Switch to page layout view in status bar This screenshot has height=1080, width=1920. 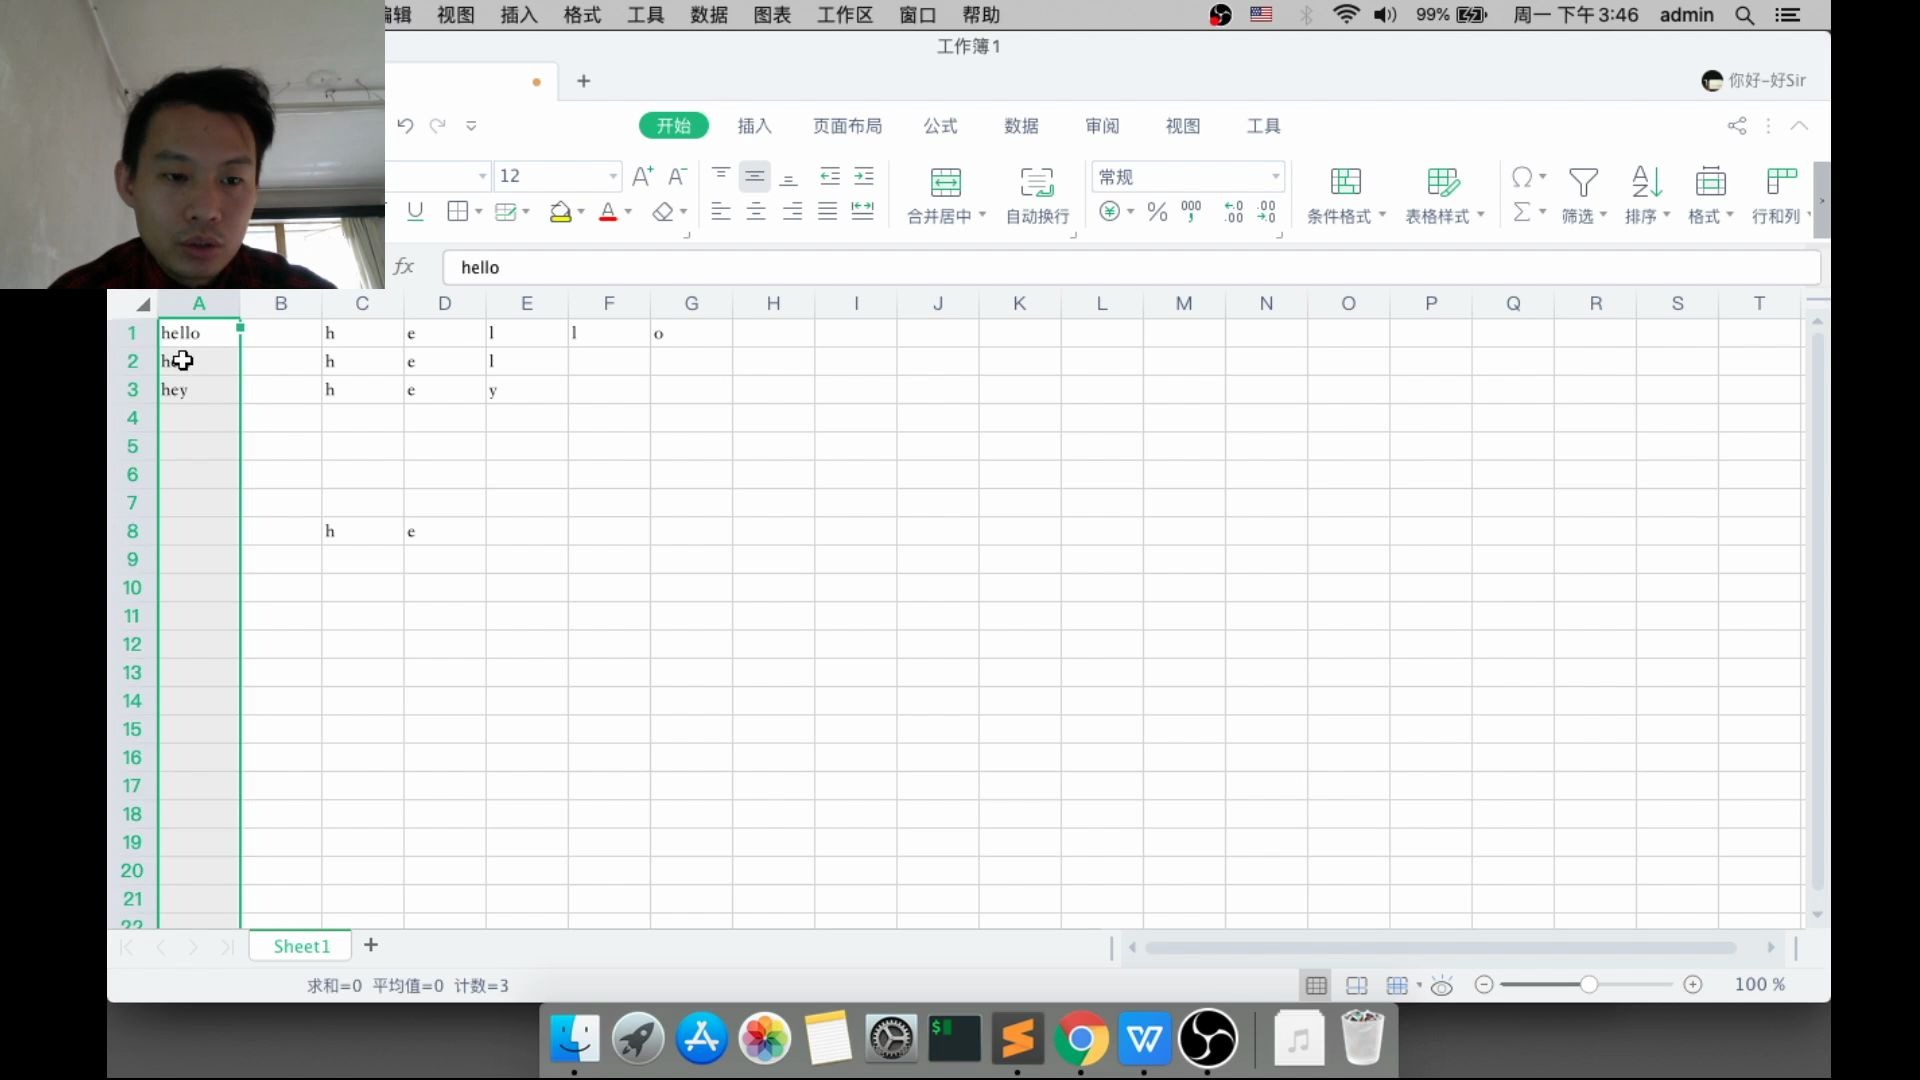tap(1356, 986)
